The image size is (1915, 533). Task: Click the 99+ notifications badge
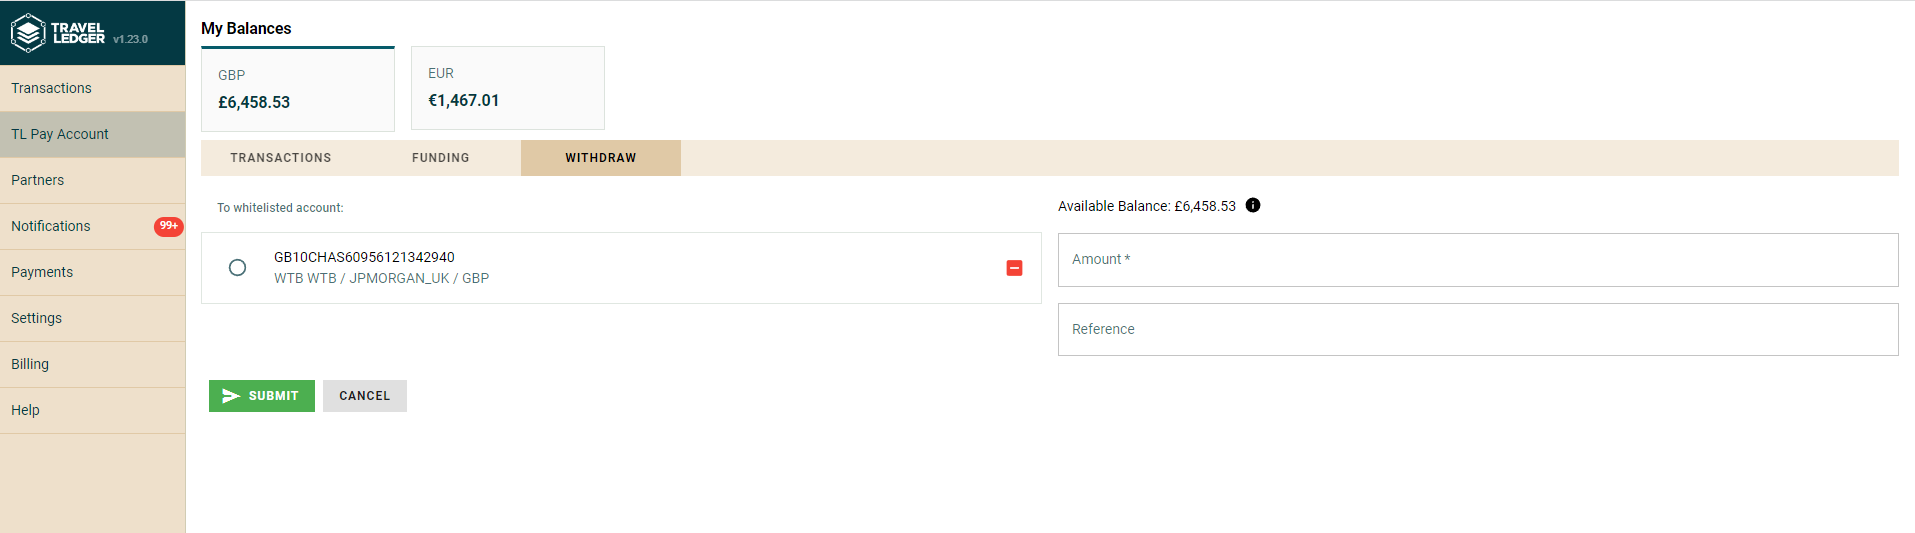pos(168,226)
